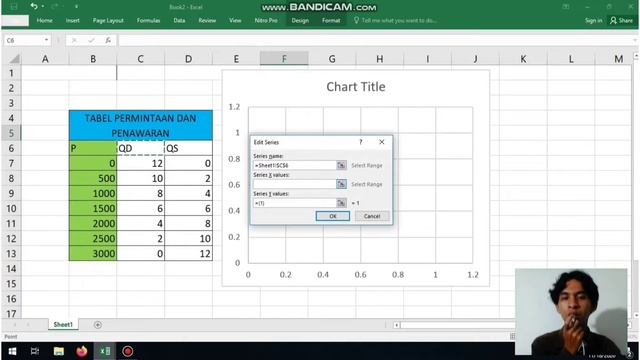Click the Excel taskbar icon
The width and height of the screenshot is (640, 360).
tap(105, 351)
